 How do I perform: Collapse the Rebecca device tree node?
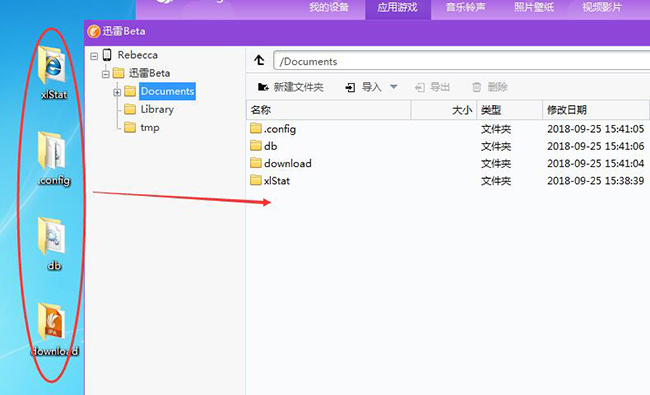click(x=94, y=56)
